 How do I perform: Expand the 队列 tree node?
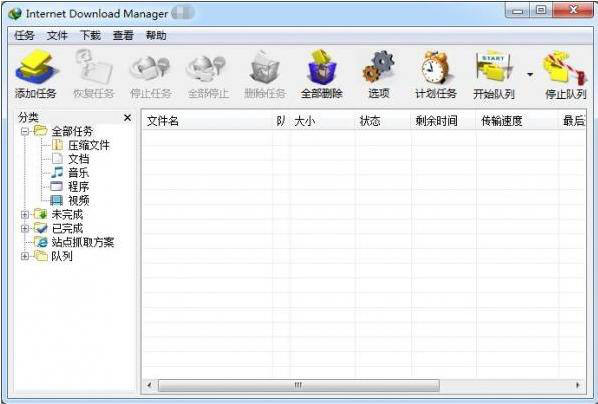pos(25,256)
